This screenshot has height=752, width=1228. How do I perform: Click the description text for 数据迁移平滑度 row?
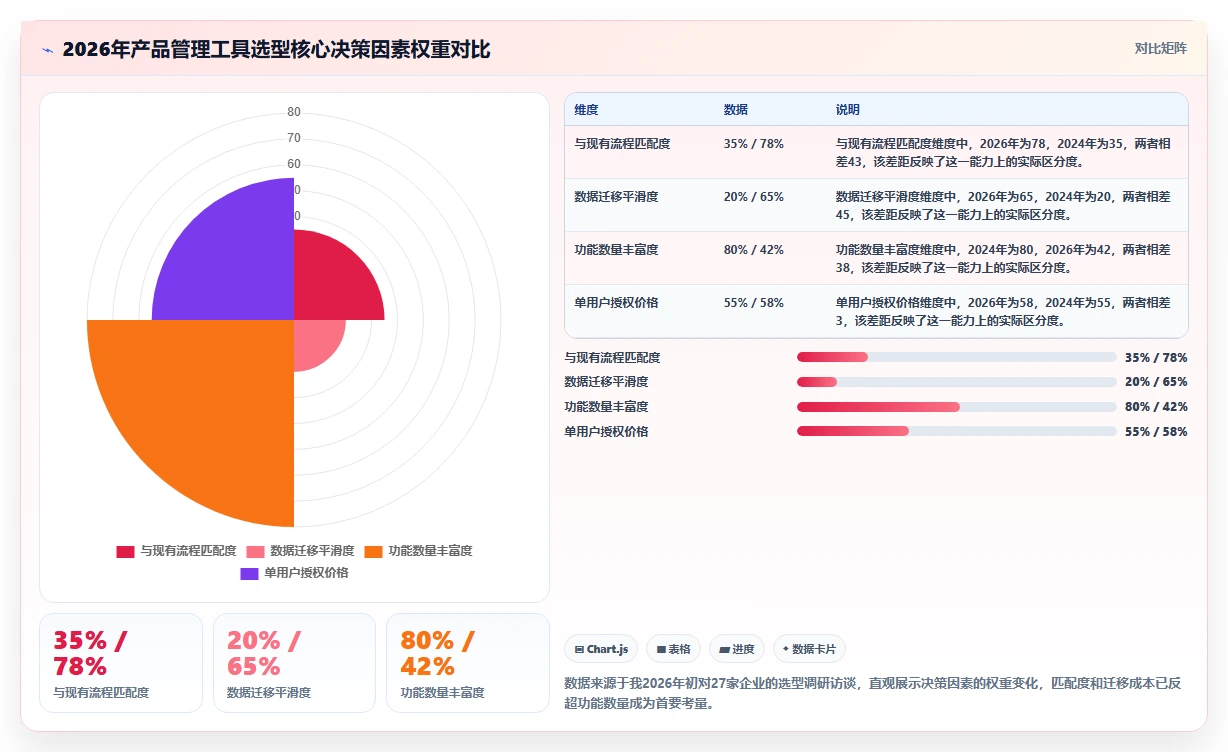[1003, 205]
